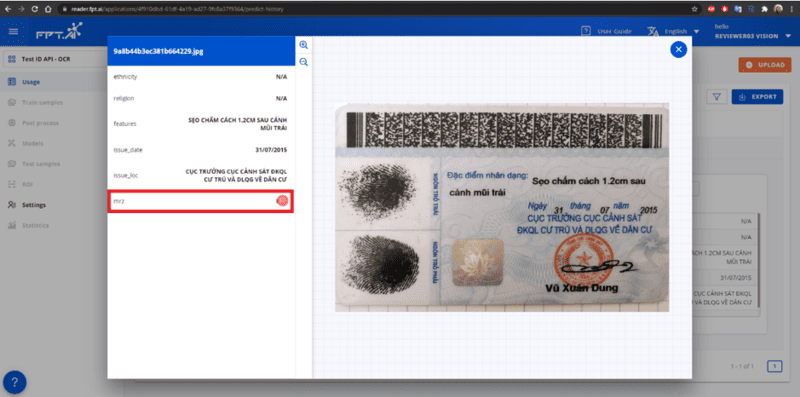The width and height of the screenshot is (800, 397).
Task: Open the User Guide link
Action: tap(614, 32)
